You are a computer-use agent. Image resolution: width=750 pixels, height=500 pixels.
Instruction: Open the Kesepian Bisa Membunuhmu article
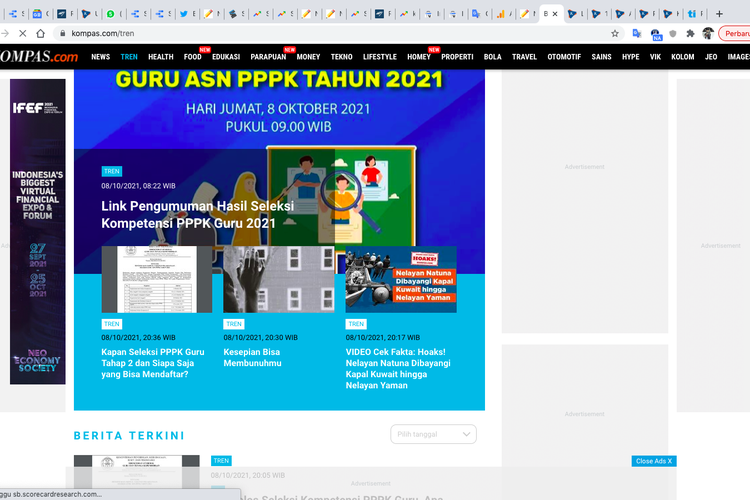(x=251, y=358)
